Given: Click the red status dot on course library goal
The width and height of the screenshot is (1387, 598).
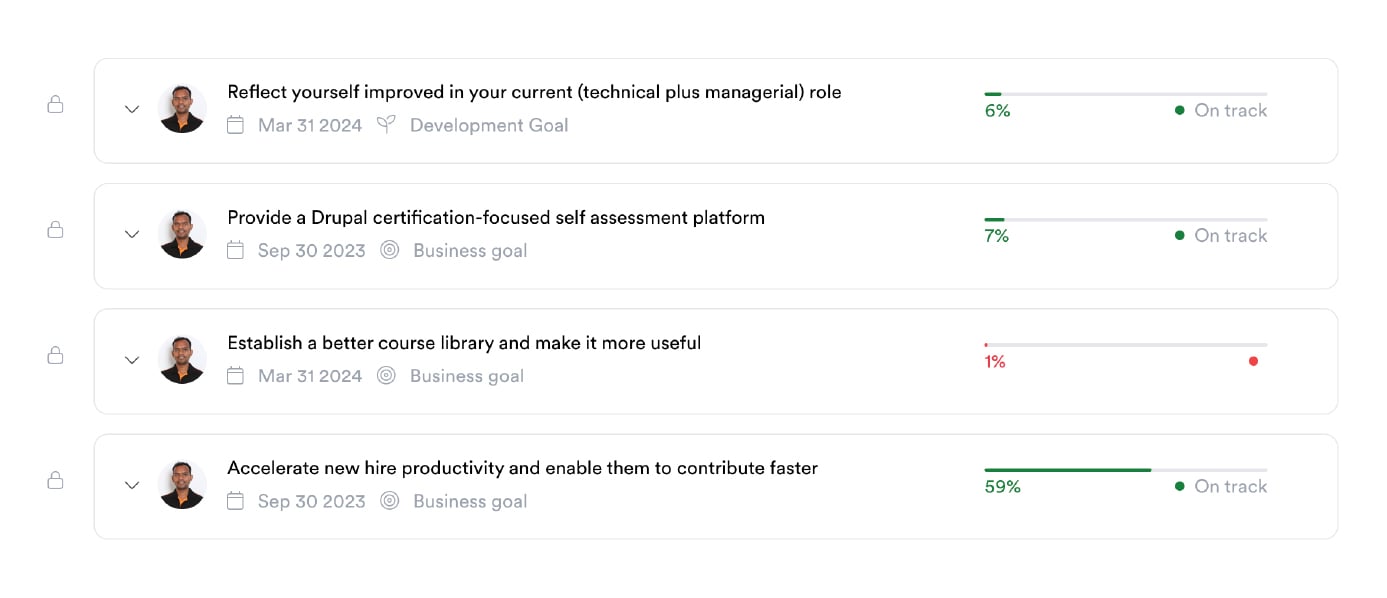Looking at the screenshot, I should tap(1253, 361).
